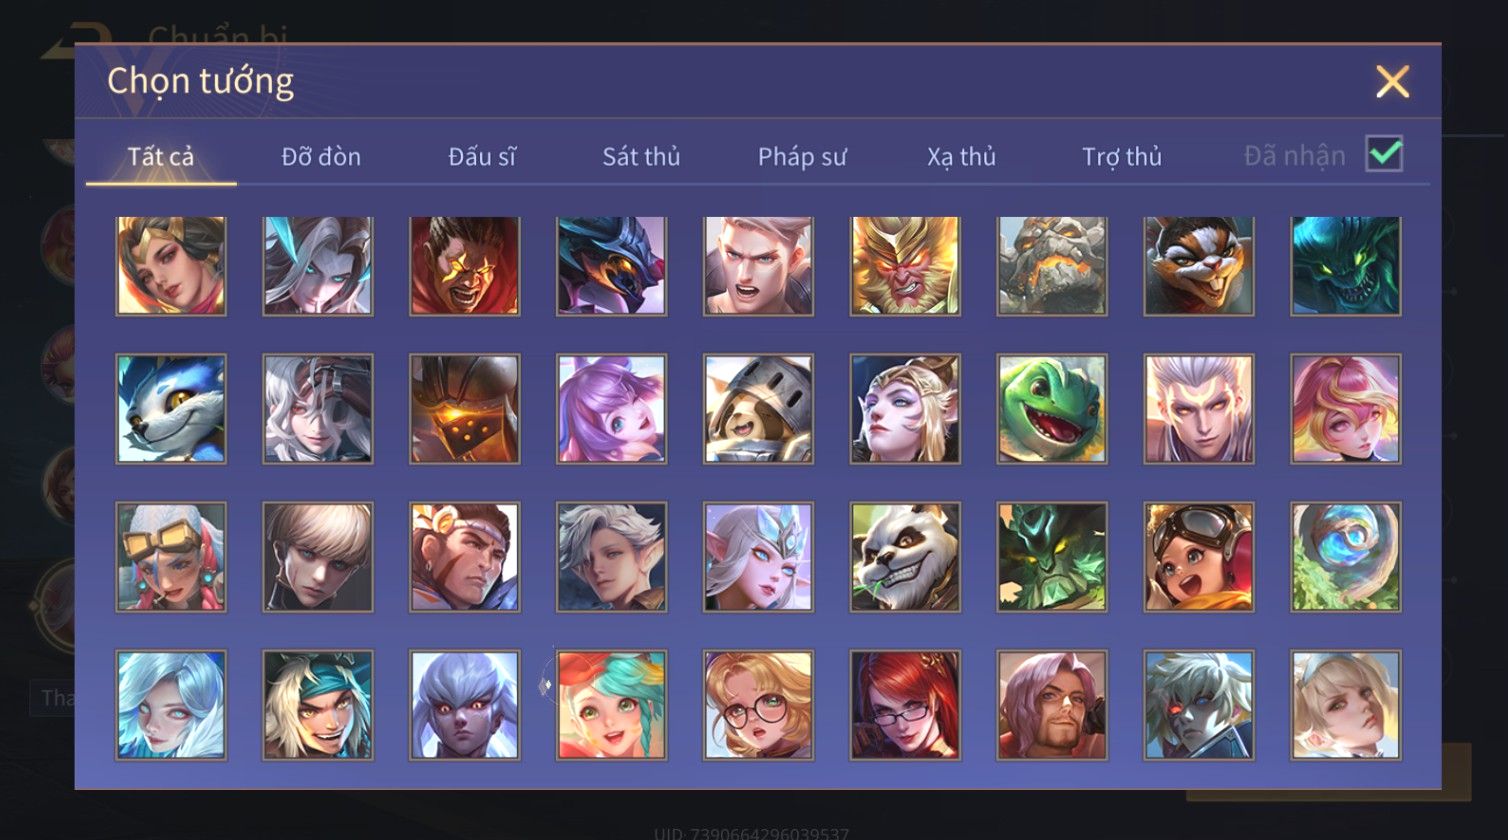Choose the rock golem hero portrait

pos(1052,265)
